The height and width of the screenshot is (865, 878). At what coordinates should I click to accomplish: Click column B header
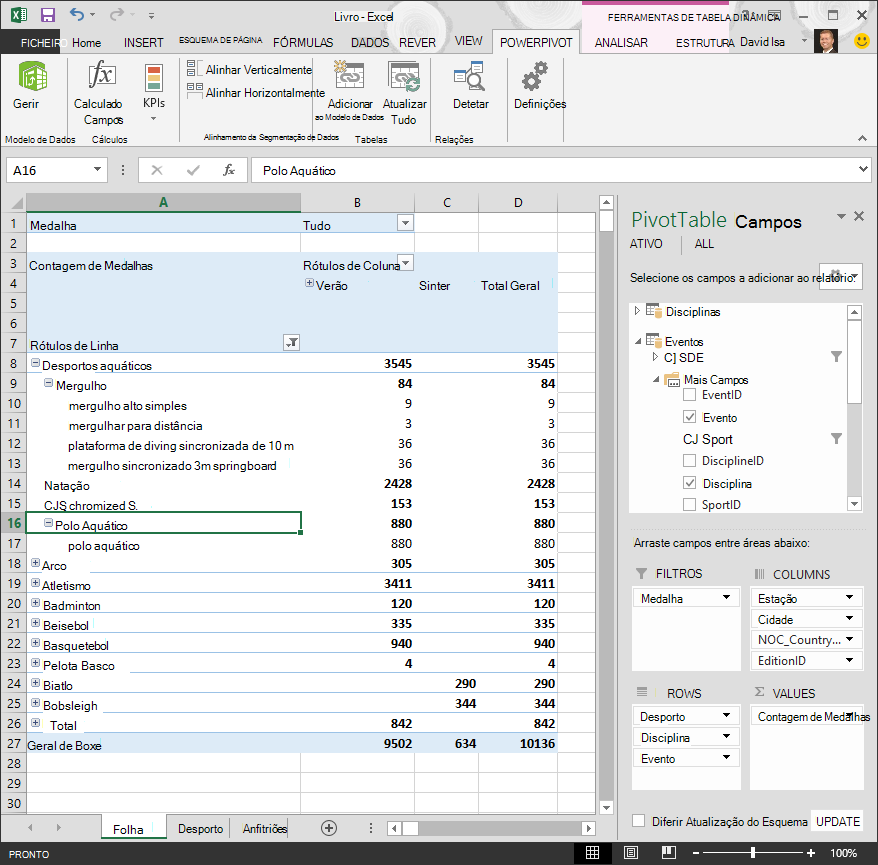357,202
